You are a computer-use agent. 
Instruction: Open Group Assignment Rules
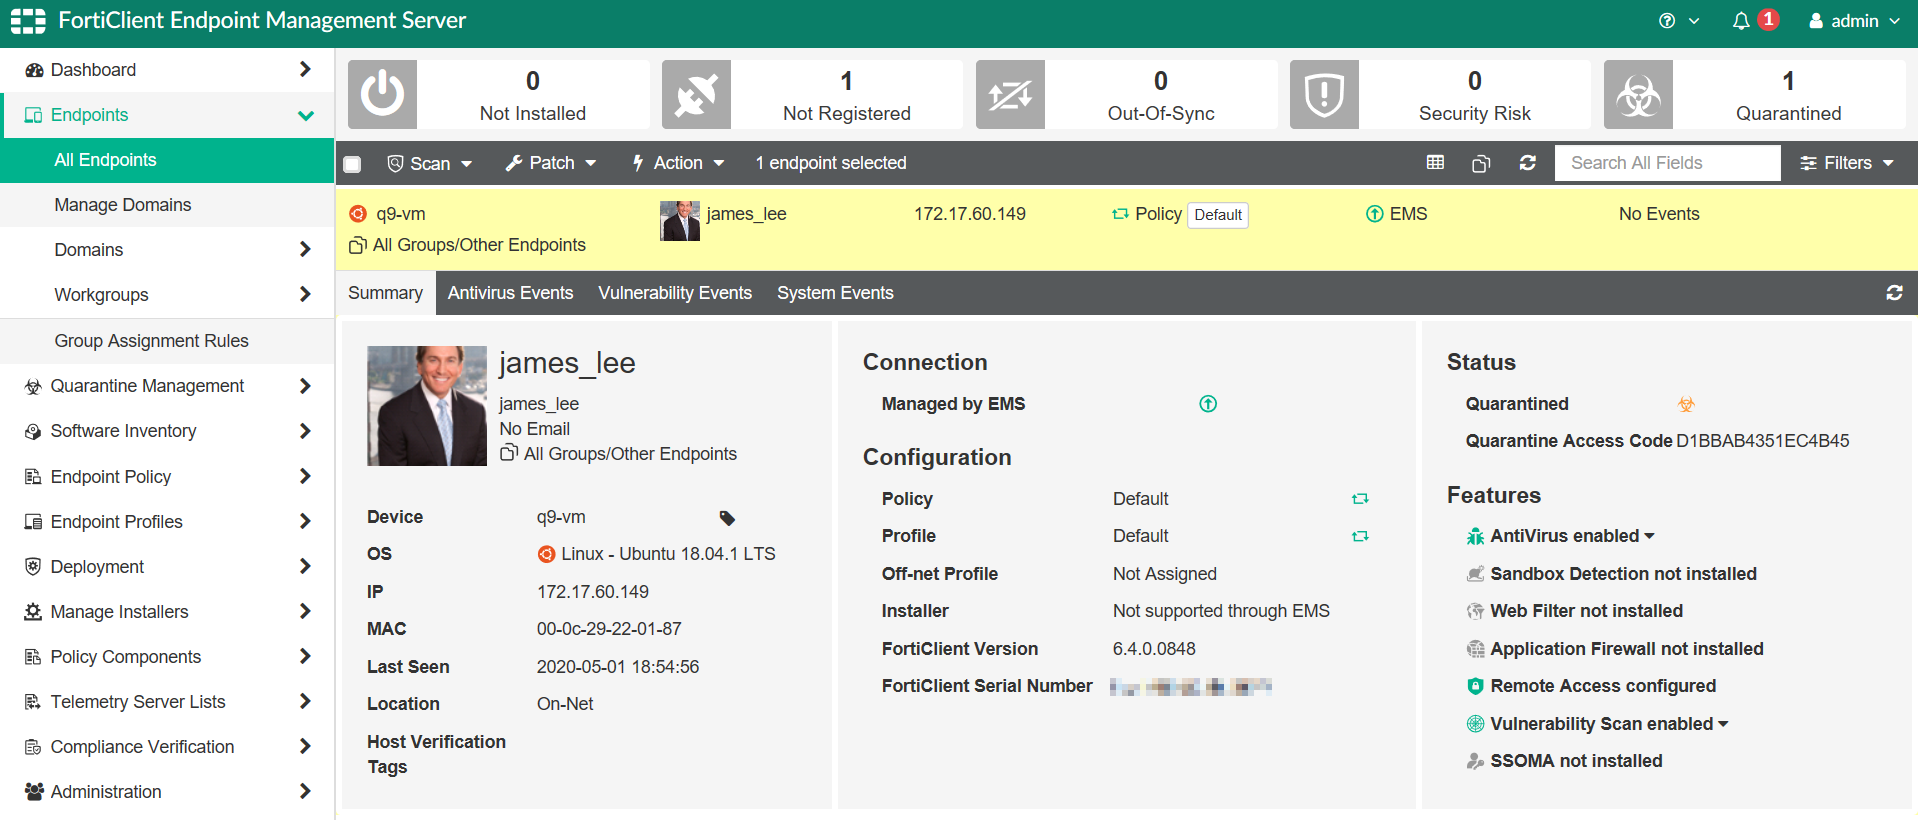click(x=167, y=341)
